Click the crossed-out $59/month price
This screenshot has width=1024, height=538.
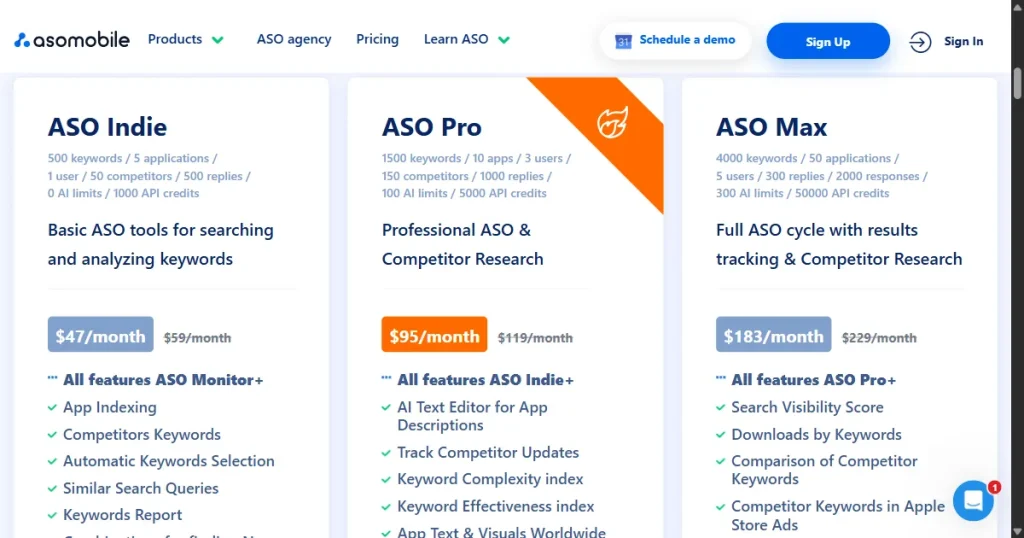click(x=197, y=338)
